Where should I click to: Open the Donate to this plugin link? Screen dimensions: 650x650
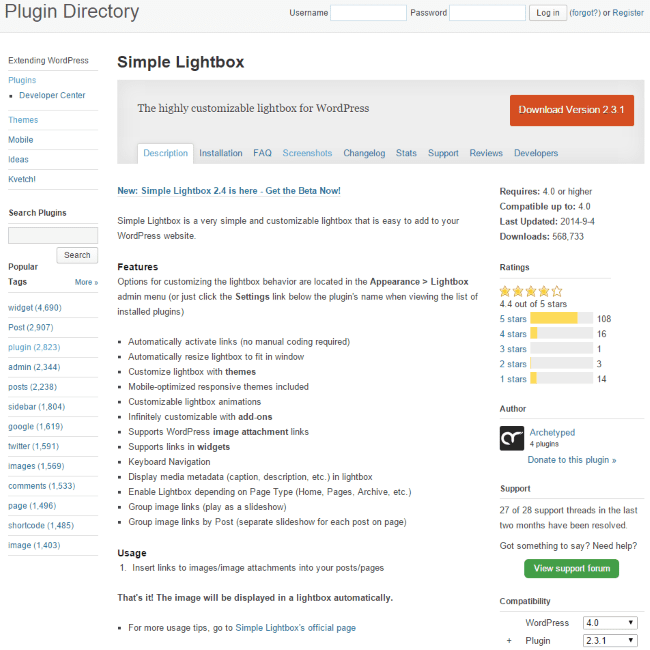pos(572,460)
